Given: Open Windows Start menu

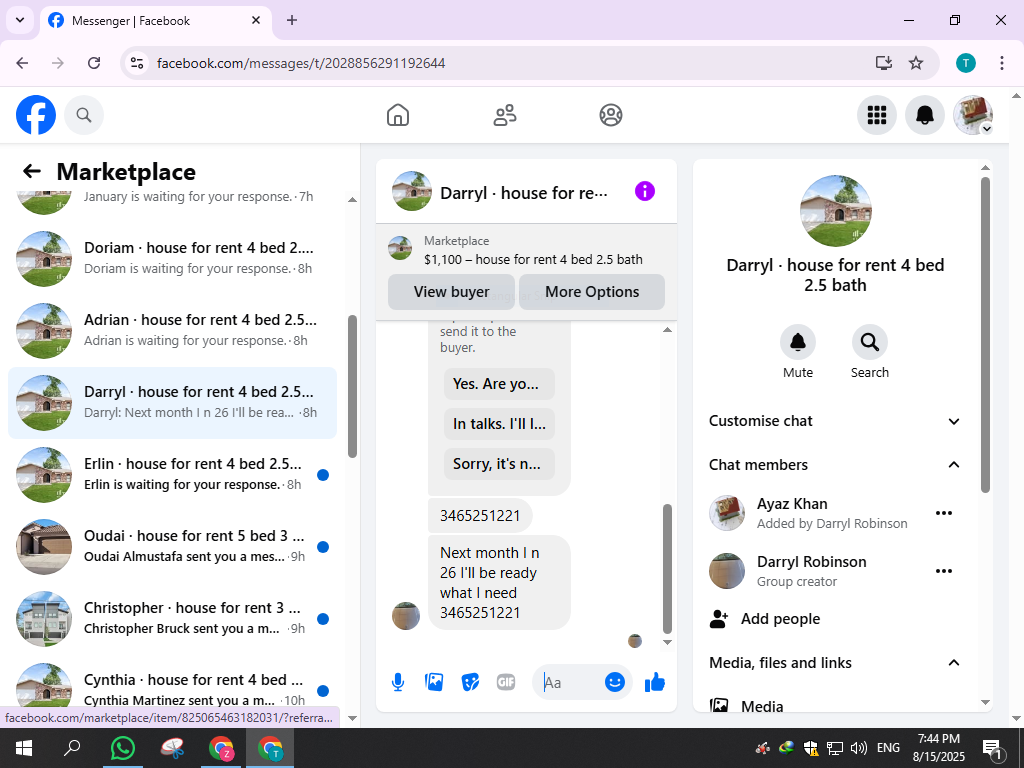Looking at the screenshot, I should [x=24, y=748].
